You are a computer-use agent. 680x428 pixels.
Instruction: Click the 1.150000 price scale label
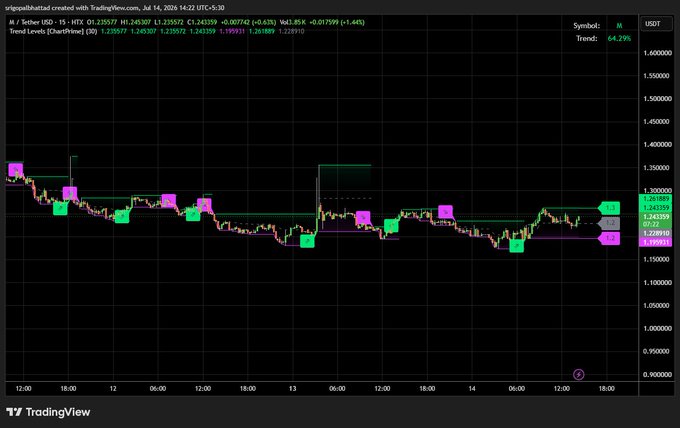point(657,259)
